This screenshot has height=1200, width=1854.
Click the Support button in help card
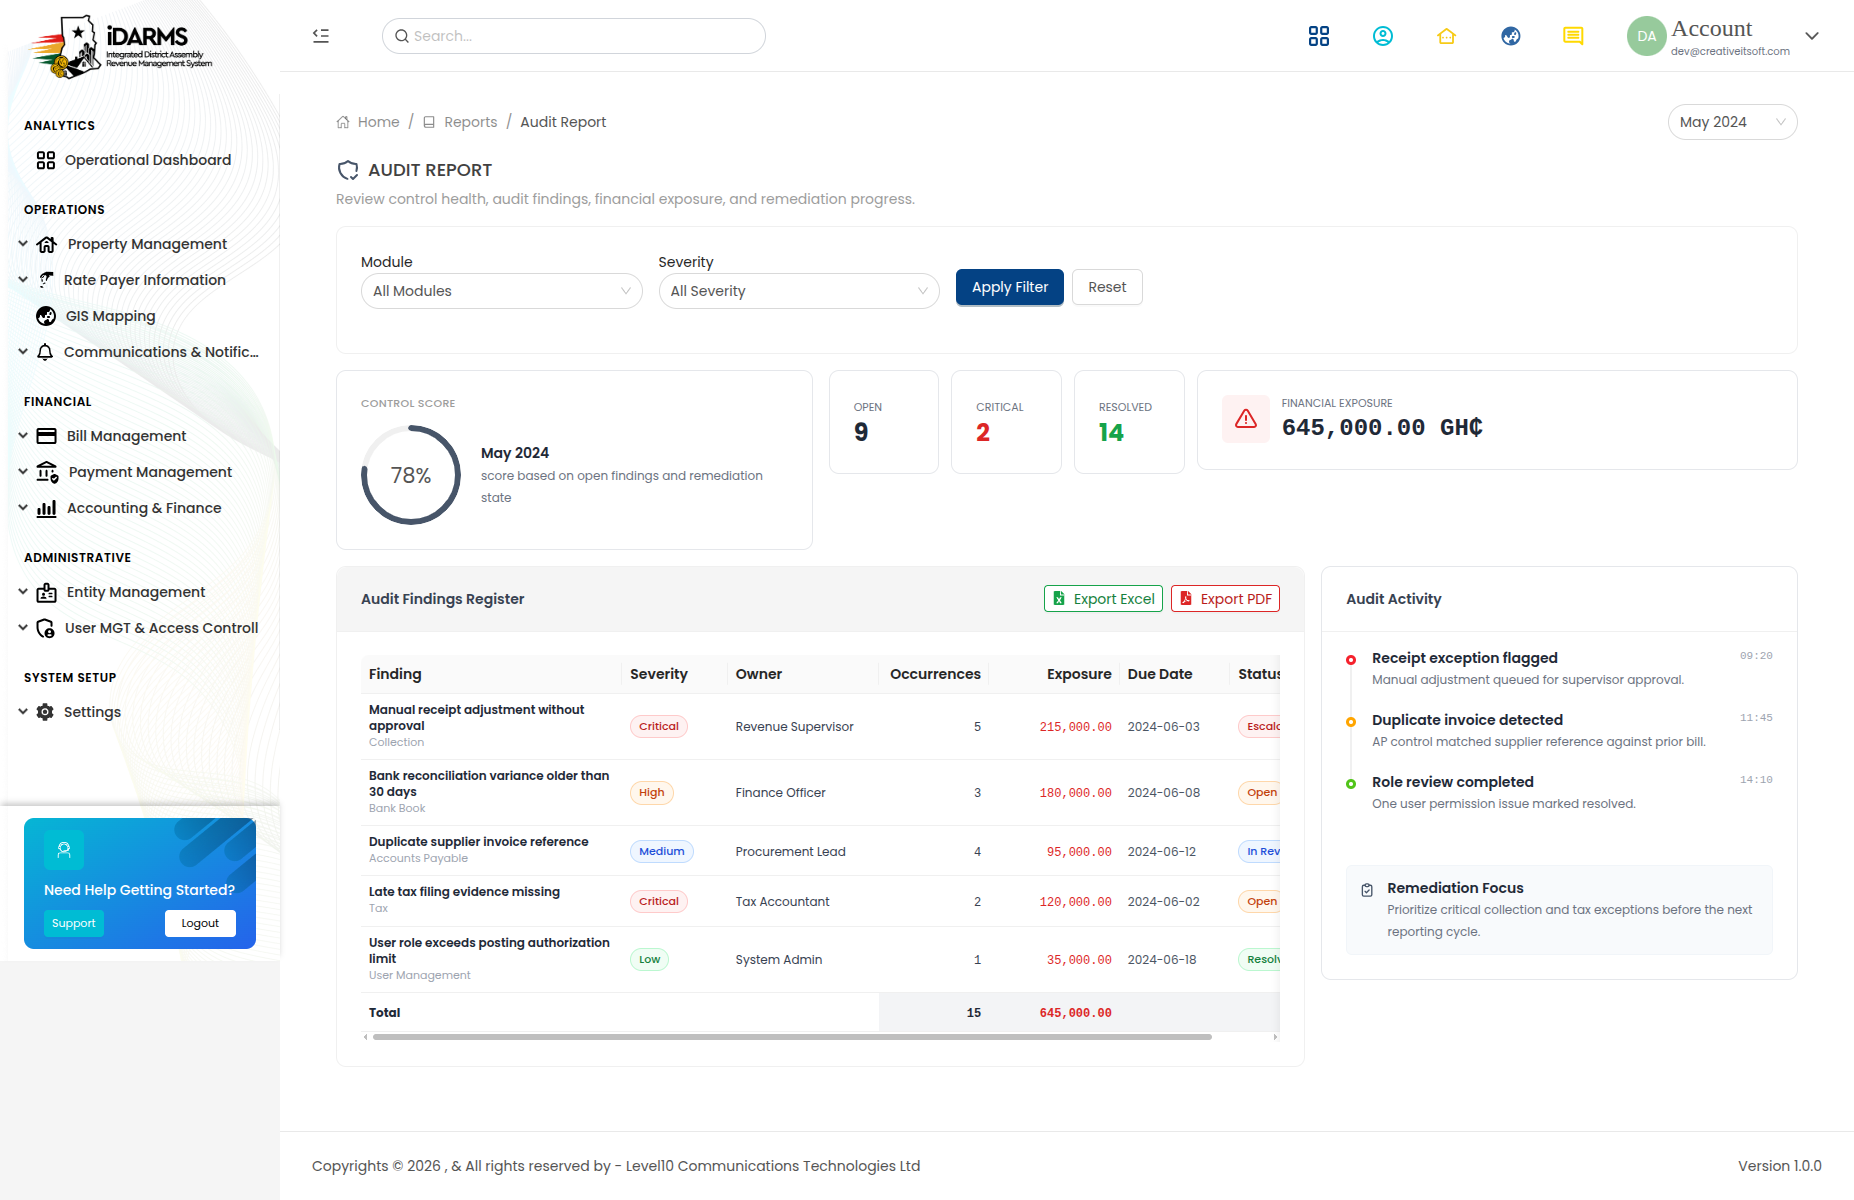coord(74,923)
